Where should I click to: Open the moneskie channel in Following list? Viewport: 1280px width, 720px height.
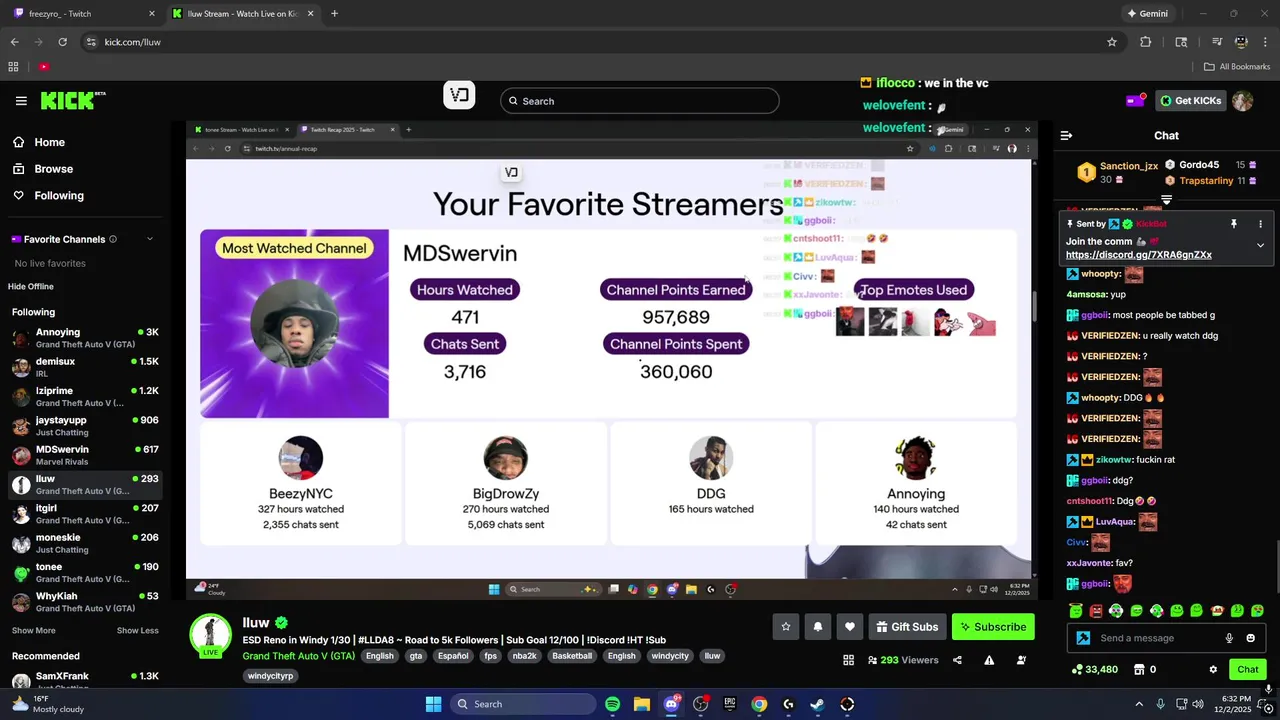tap(84, 543)
